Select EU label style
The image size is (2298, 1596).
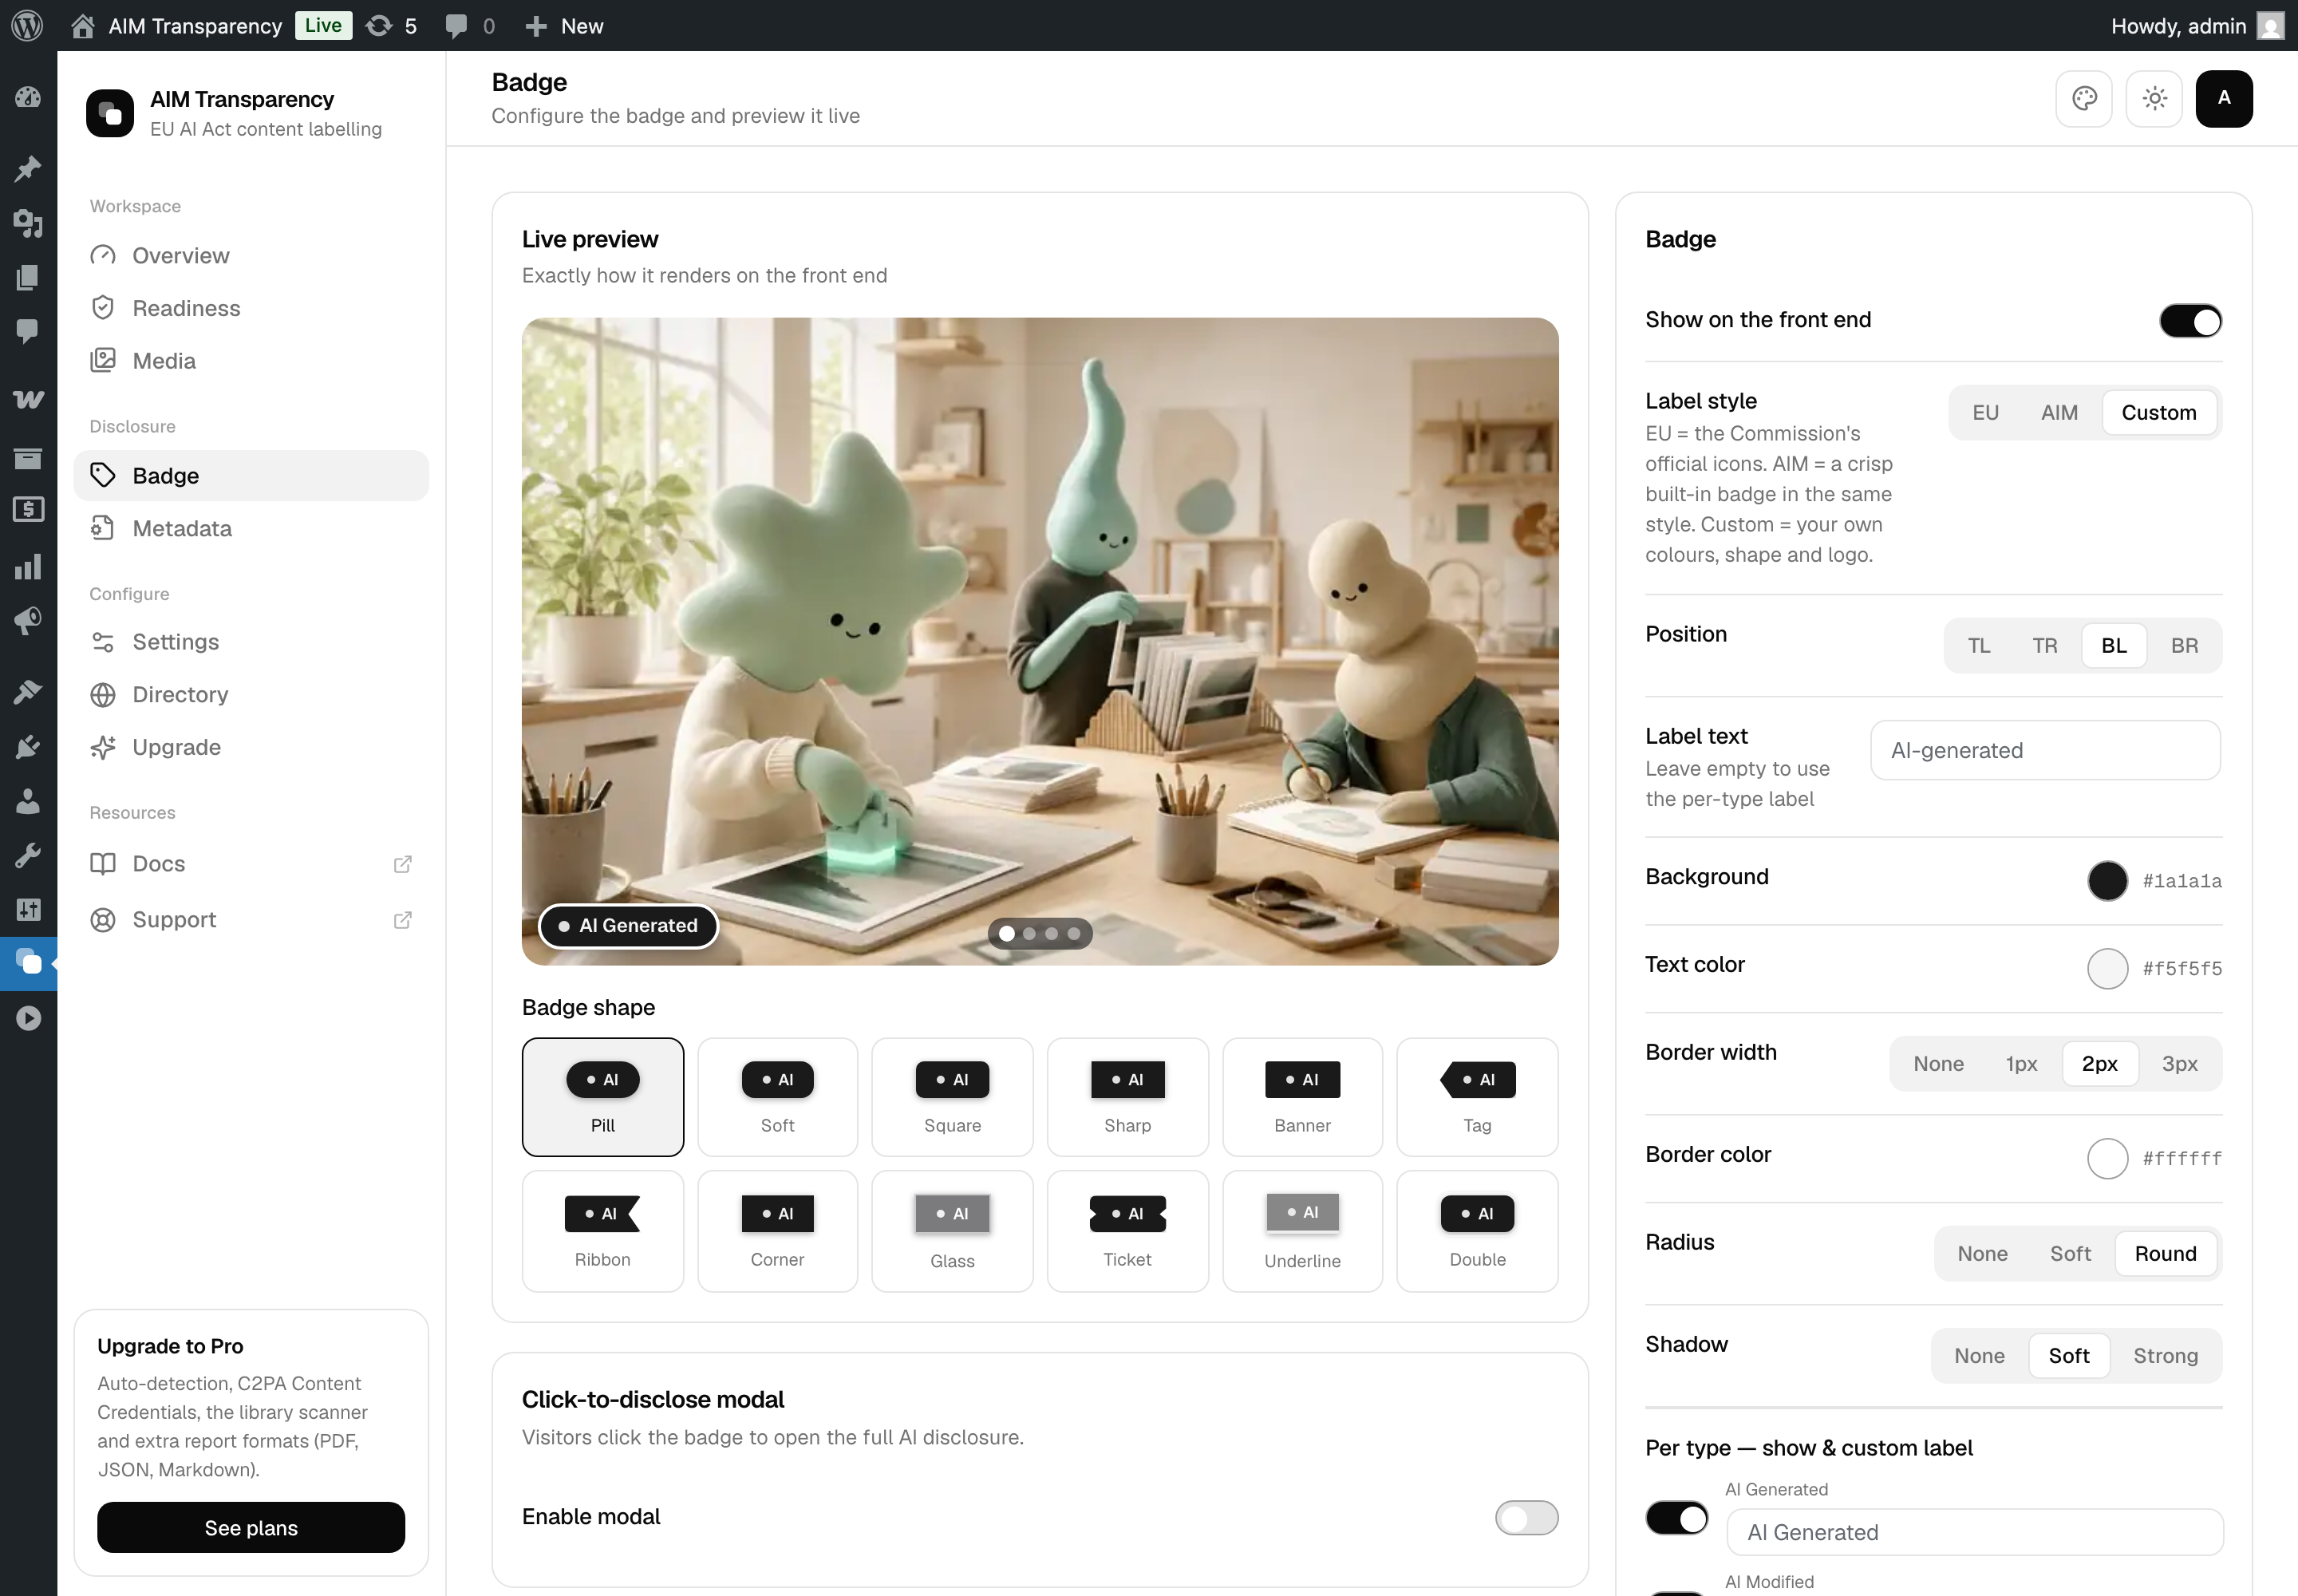(1985, 412)
